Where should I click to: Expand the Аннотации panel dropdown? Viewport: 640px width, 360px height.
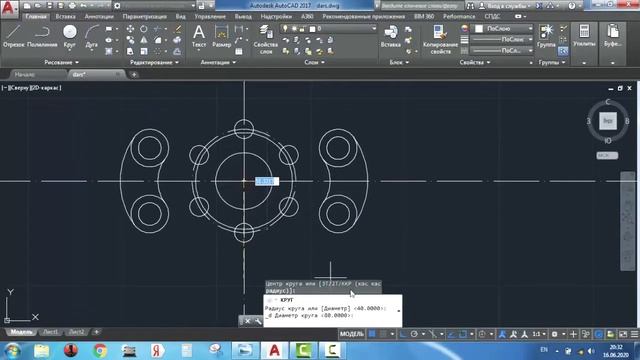[x=218, y=62]
